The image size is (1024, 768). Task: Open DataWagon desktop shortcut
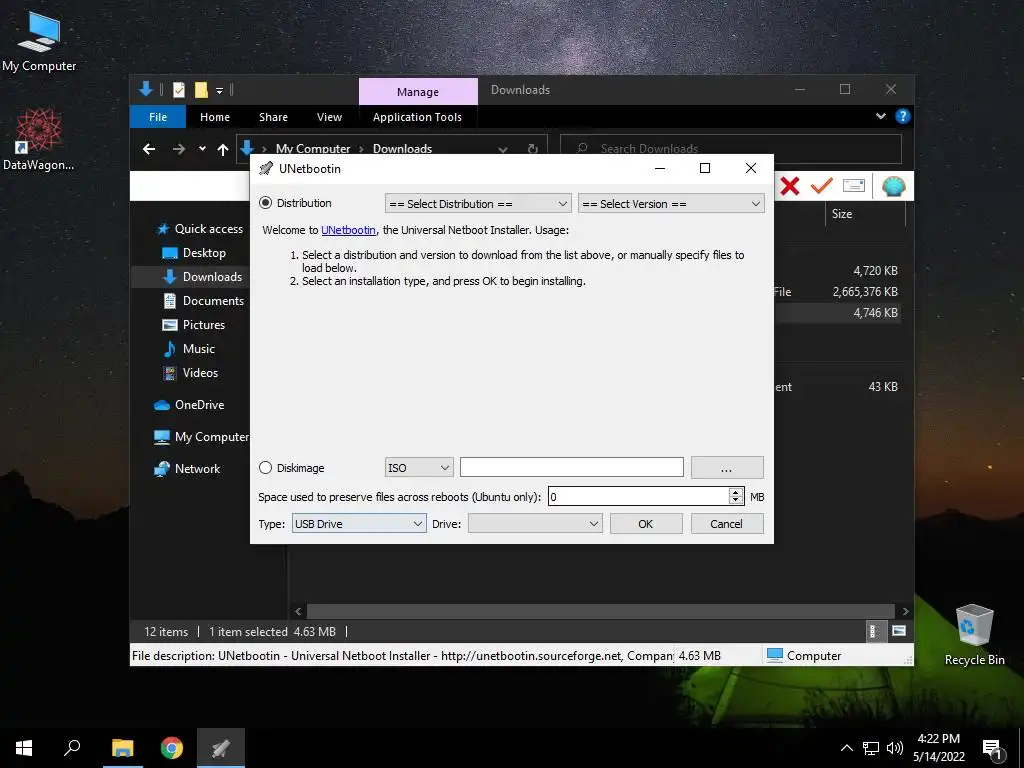coord(39,139)
